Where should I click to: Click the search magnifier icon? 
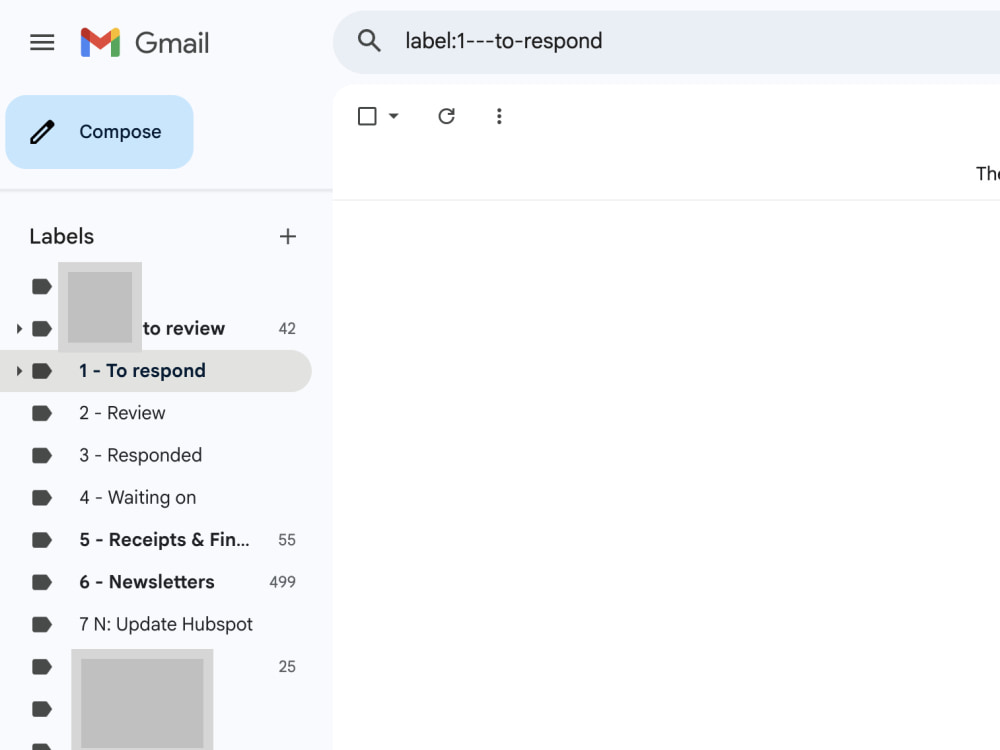coord(369,41)
